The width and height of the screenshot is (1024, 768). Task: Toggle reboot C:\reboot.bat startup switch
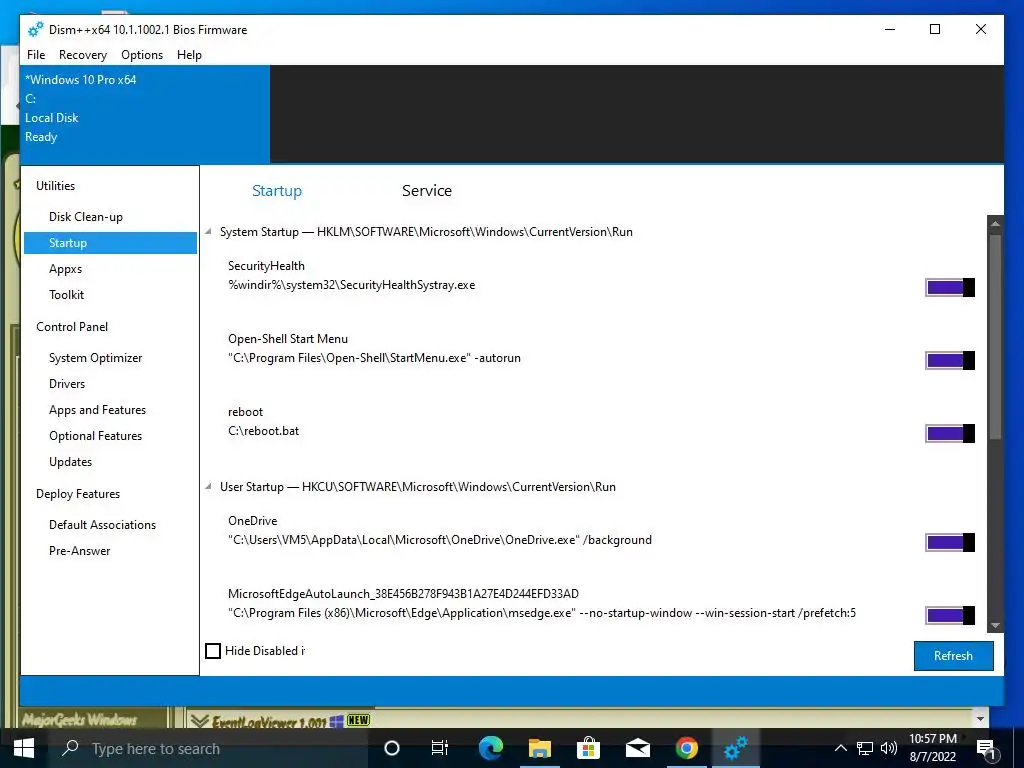[x=950, y=434]
